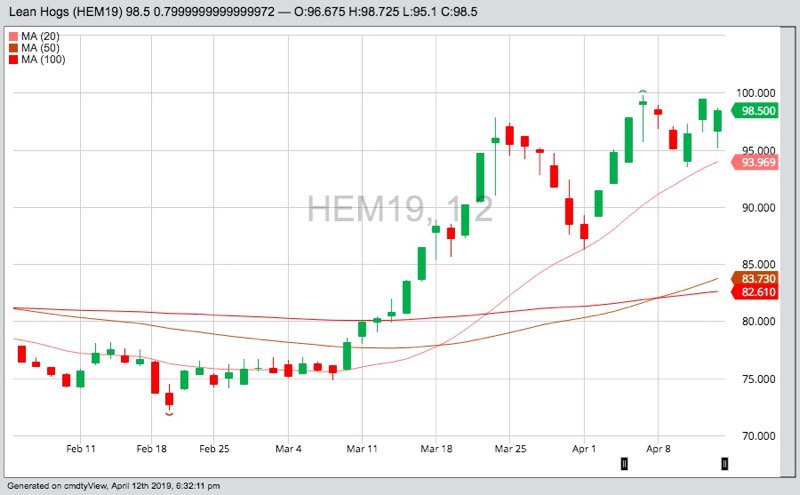The width and height of the screenshot is (800, 495).
Task: Click the Feb 11 date label
Action: pyautogui.click(x=81, y=449)
